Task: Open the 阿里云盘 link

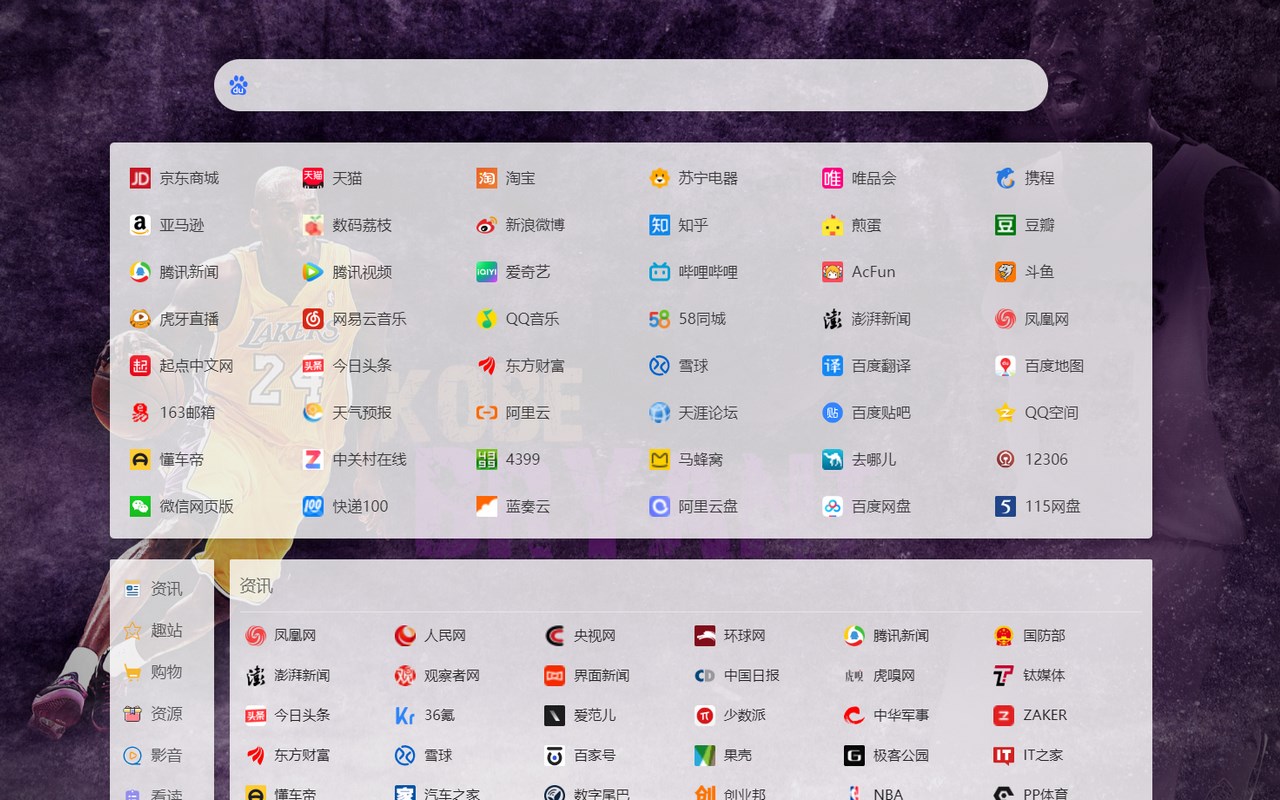Action: [x=693, y=506]
